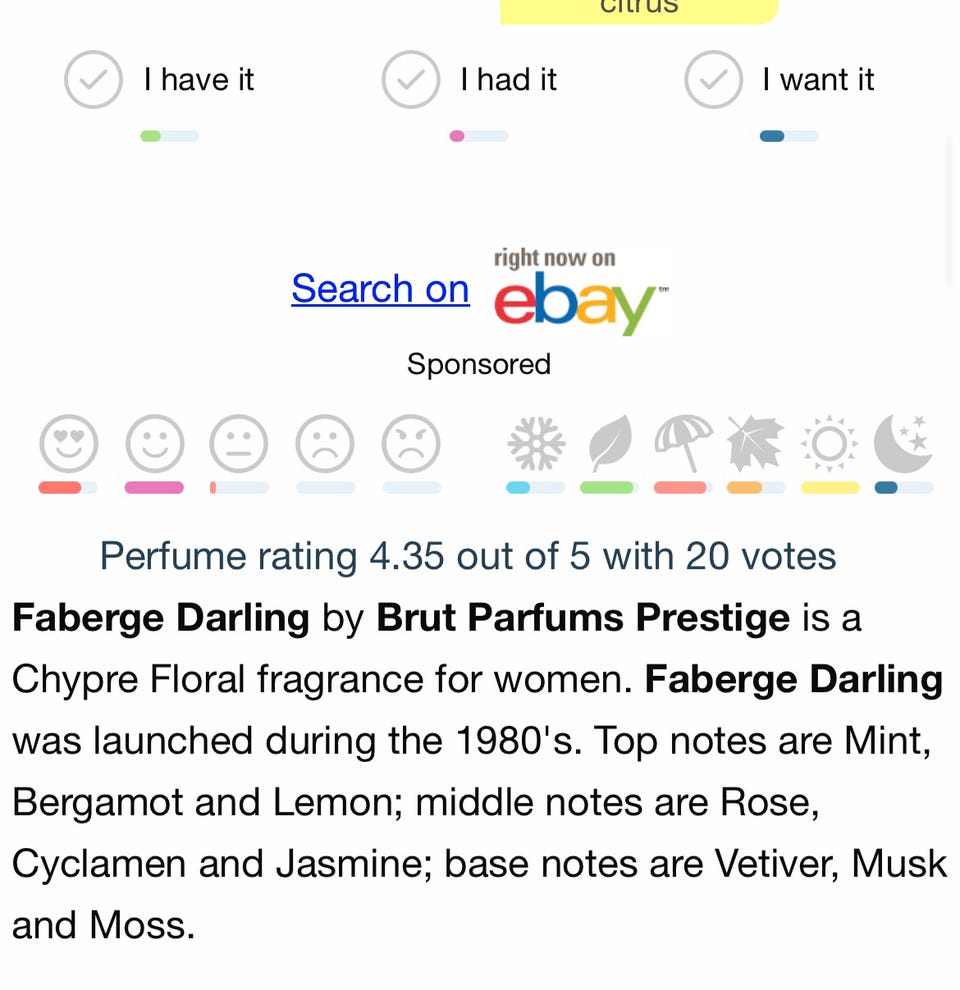Check the "I have it" checkmark

click(x=93, y=80)
